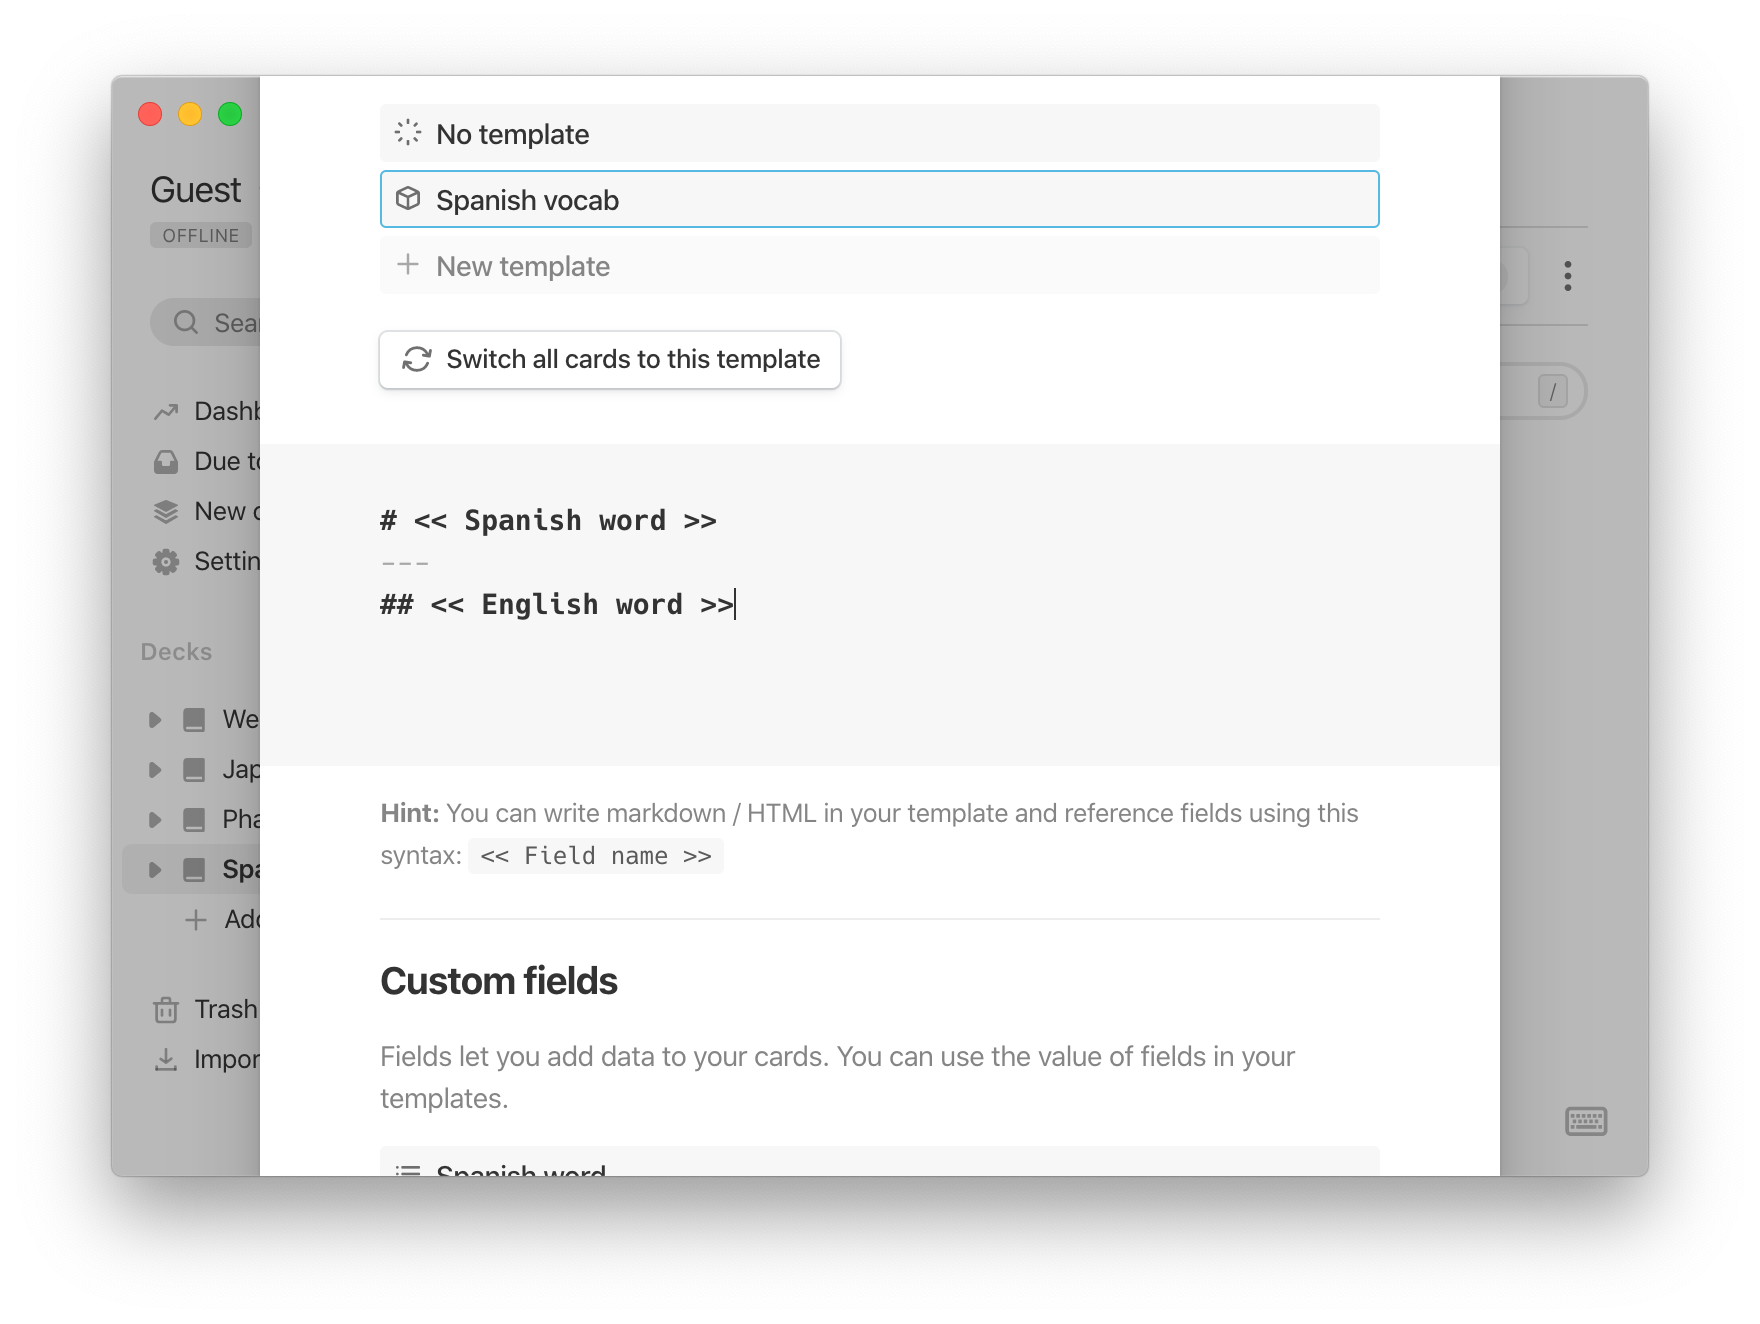This screenshot has height=1324, width=1760.
Task: Click the Add deck plus icon
Action: [196, 919]
